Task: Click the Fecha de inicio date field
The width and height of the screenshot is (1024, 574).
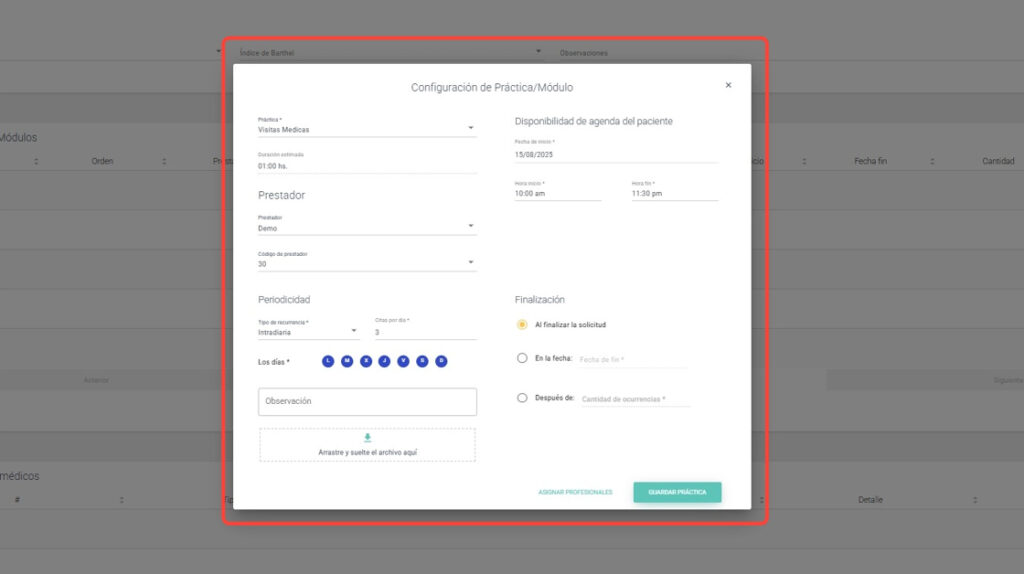Action: 615,155
